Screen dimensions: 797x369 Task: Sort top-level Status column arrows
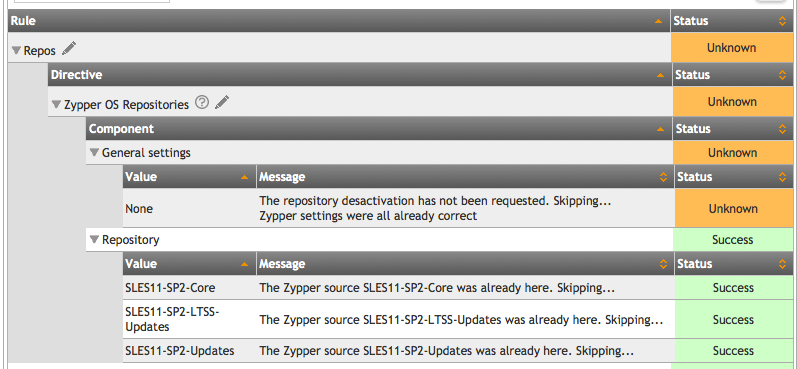[782, 21]
